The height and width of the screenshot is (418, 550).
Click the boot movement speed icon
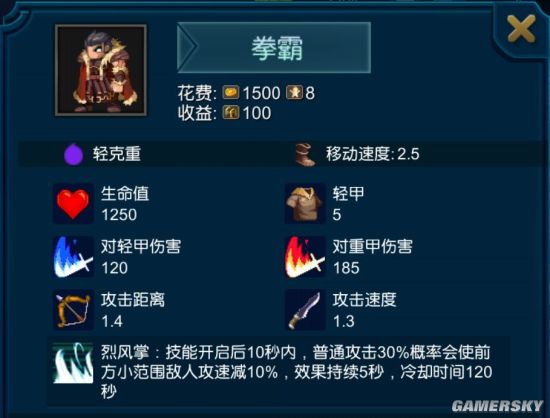tap(304, 154)
